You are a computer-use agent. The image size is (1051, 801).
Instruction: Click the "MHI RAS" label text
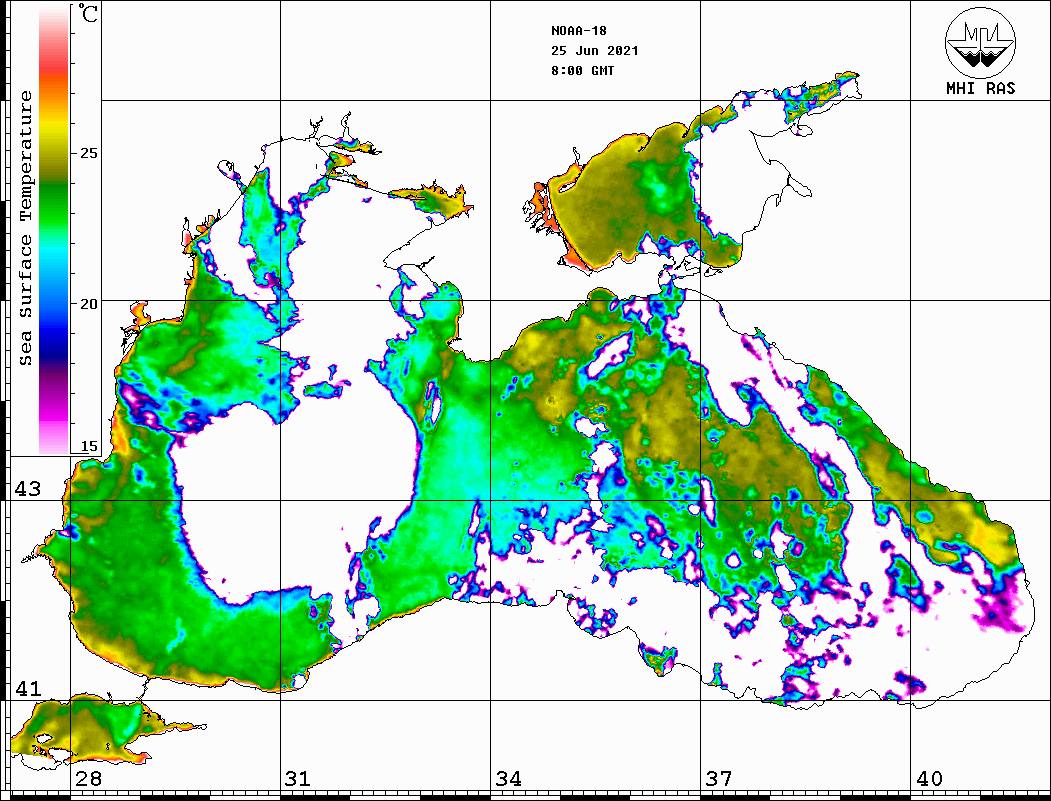pos(980,88)
